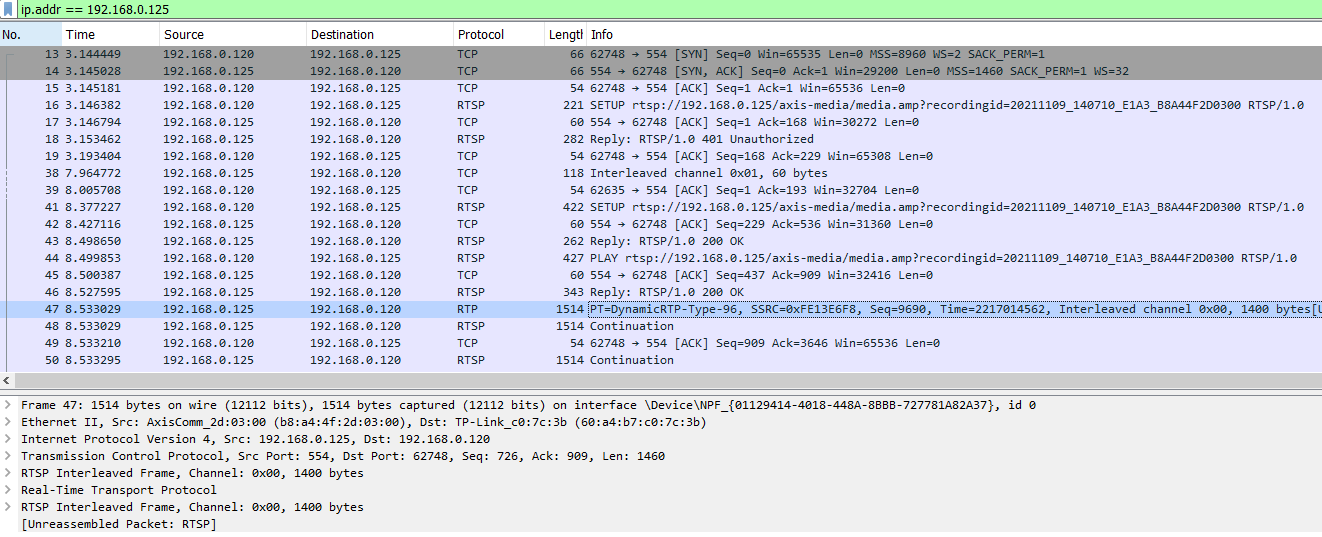Click the Unreassembled Packet: RTSP line
1322x537 pixels.
[x=119, y=524]
